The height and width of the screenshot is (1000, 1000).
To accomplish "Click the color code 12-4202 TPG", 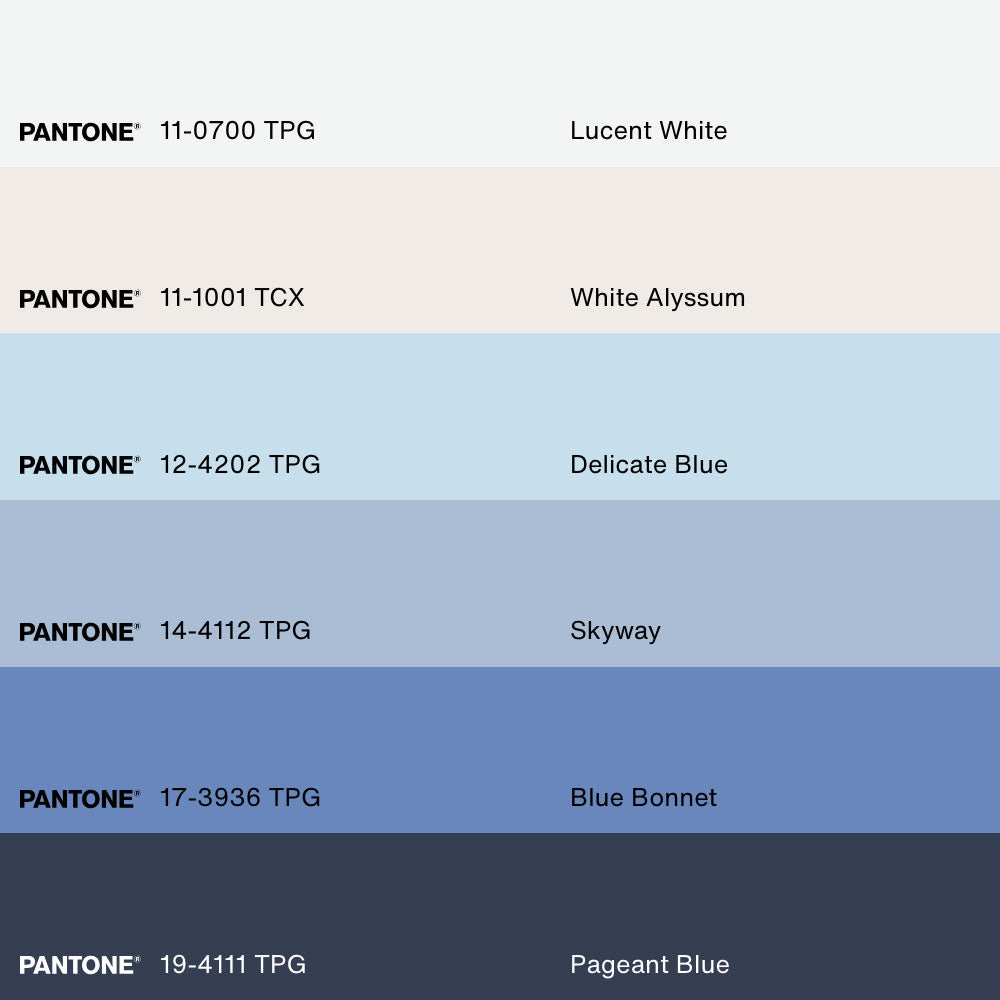I will point(240,465).
